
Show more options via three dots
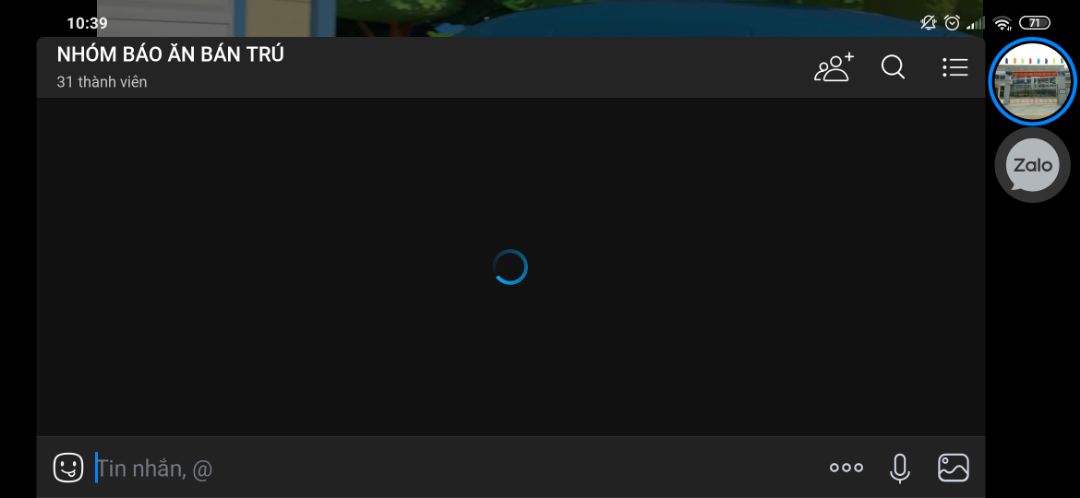coord(846,468)
